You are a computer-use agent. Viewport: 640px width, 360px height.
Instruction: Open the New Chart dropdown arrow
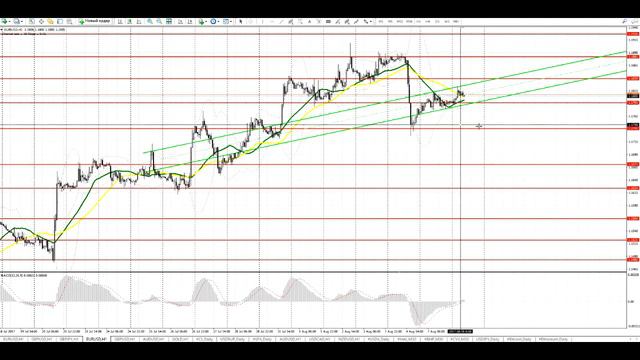(x=10, y=21)
